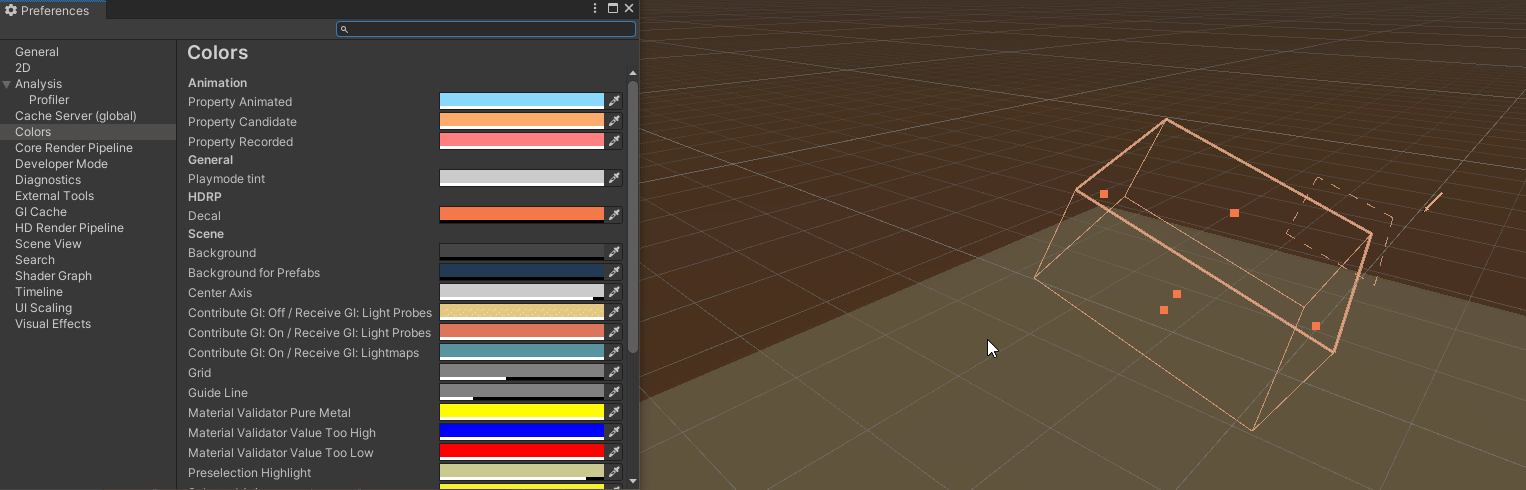Edit the Material Validator Value Too High color

(521, 432)
